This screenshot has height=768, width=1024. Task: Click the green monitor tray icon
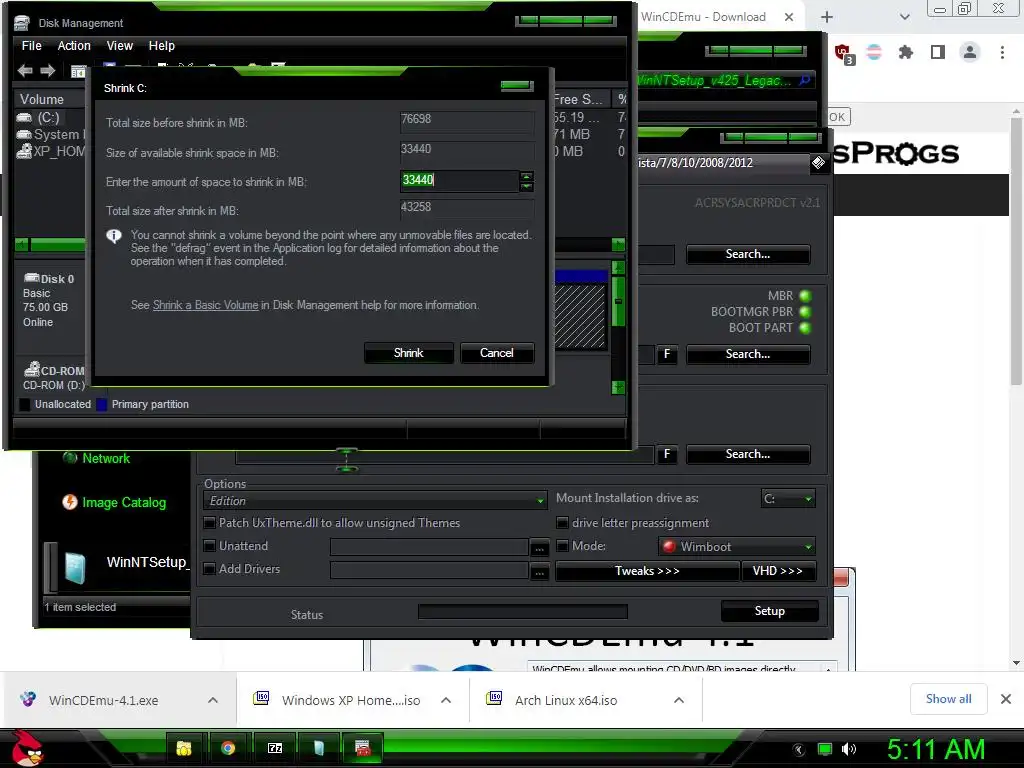[825, 749]
